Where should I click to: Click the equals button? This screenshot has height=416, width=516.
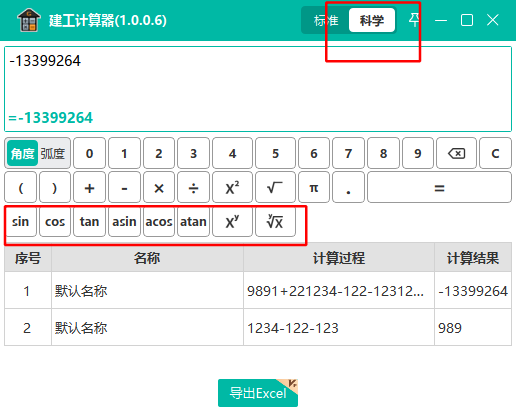click(439, 187)
